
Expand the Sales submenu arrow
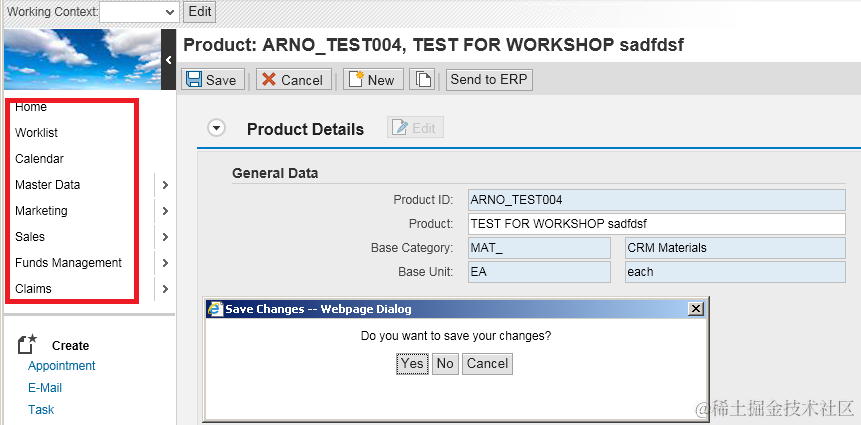pyautogui.click(x=164, y=237)
